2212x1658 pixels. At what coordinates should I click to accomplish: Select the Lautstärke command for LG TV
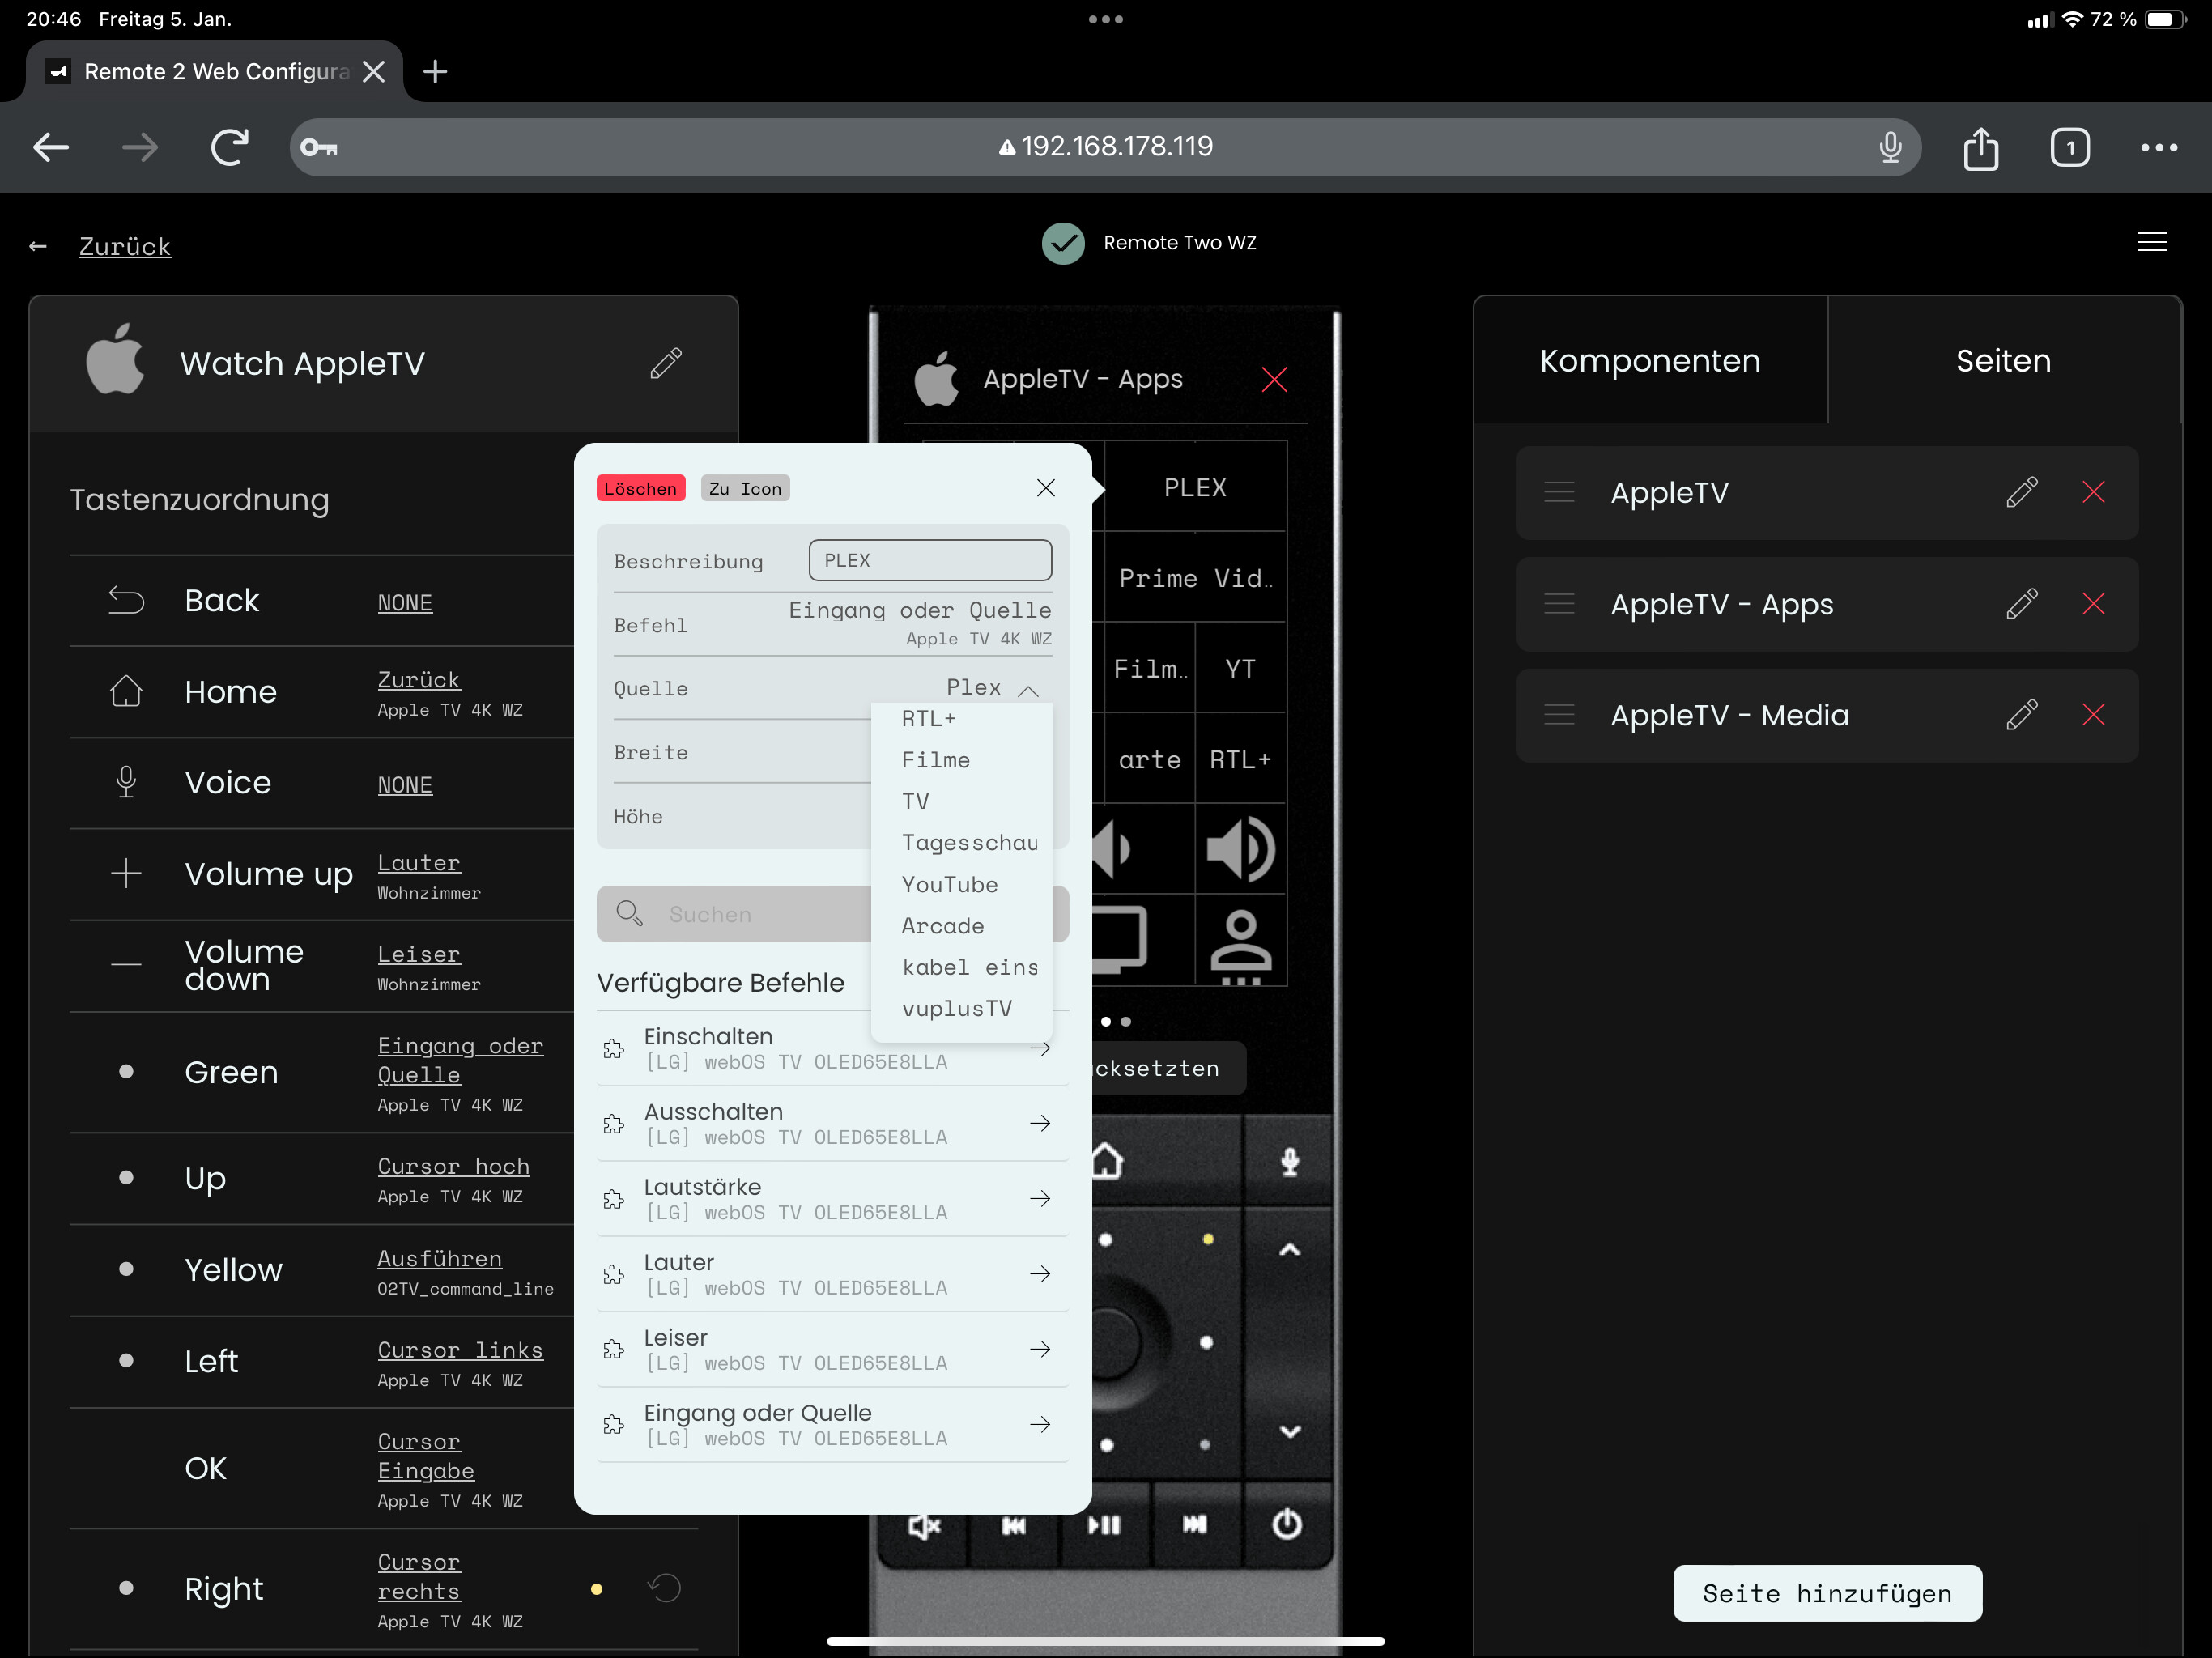point(832,1198)
